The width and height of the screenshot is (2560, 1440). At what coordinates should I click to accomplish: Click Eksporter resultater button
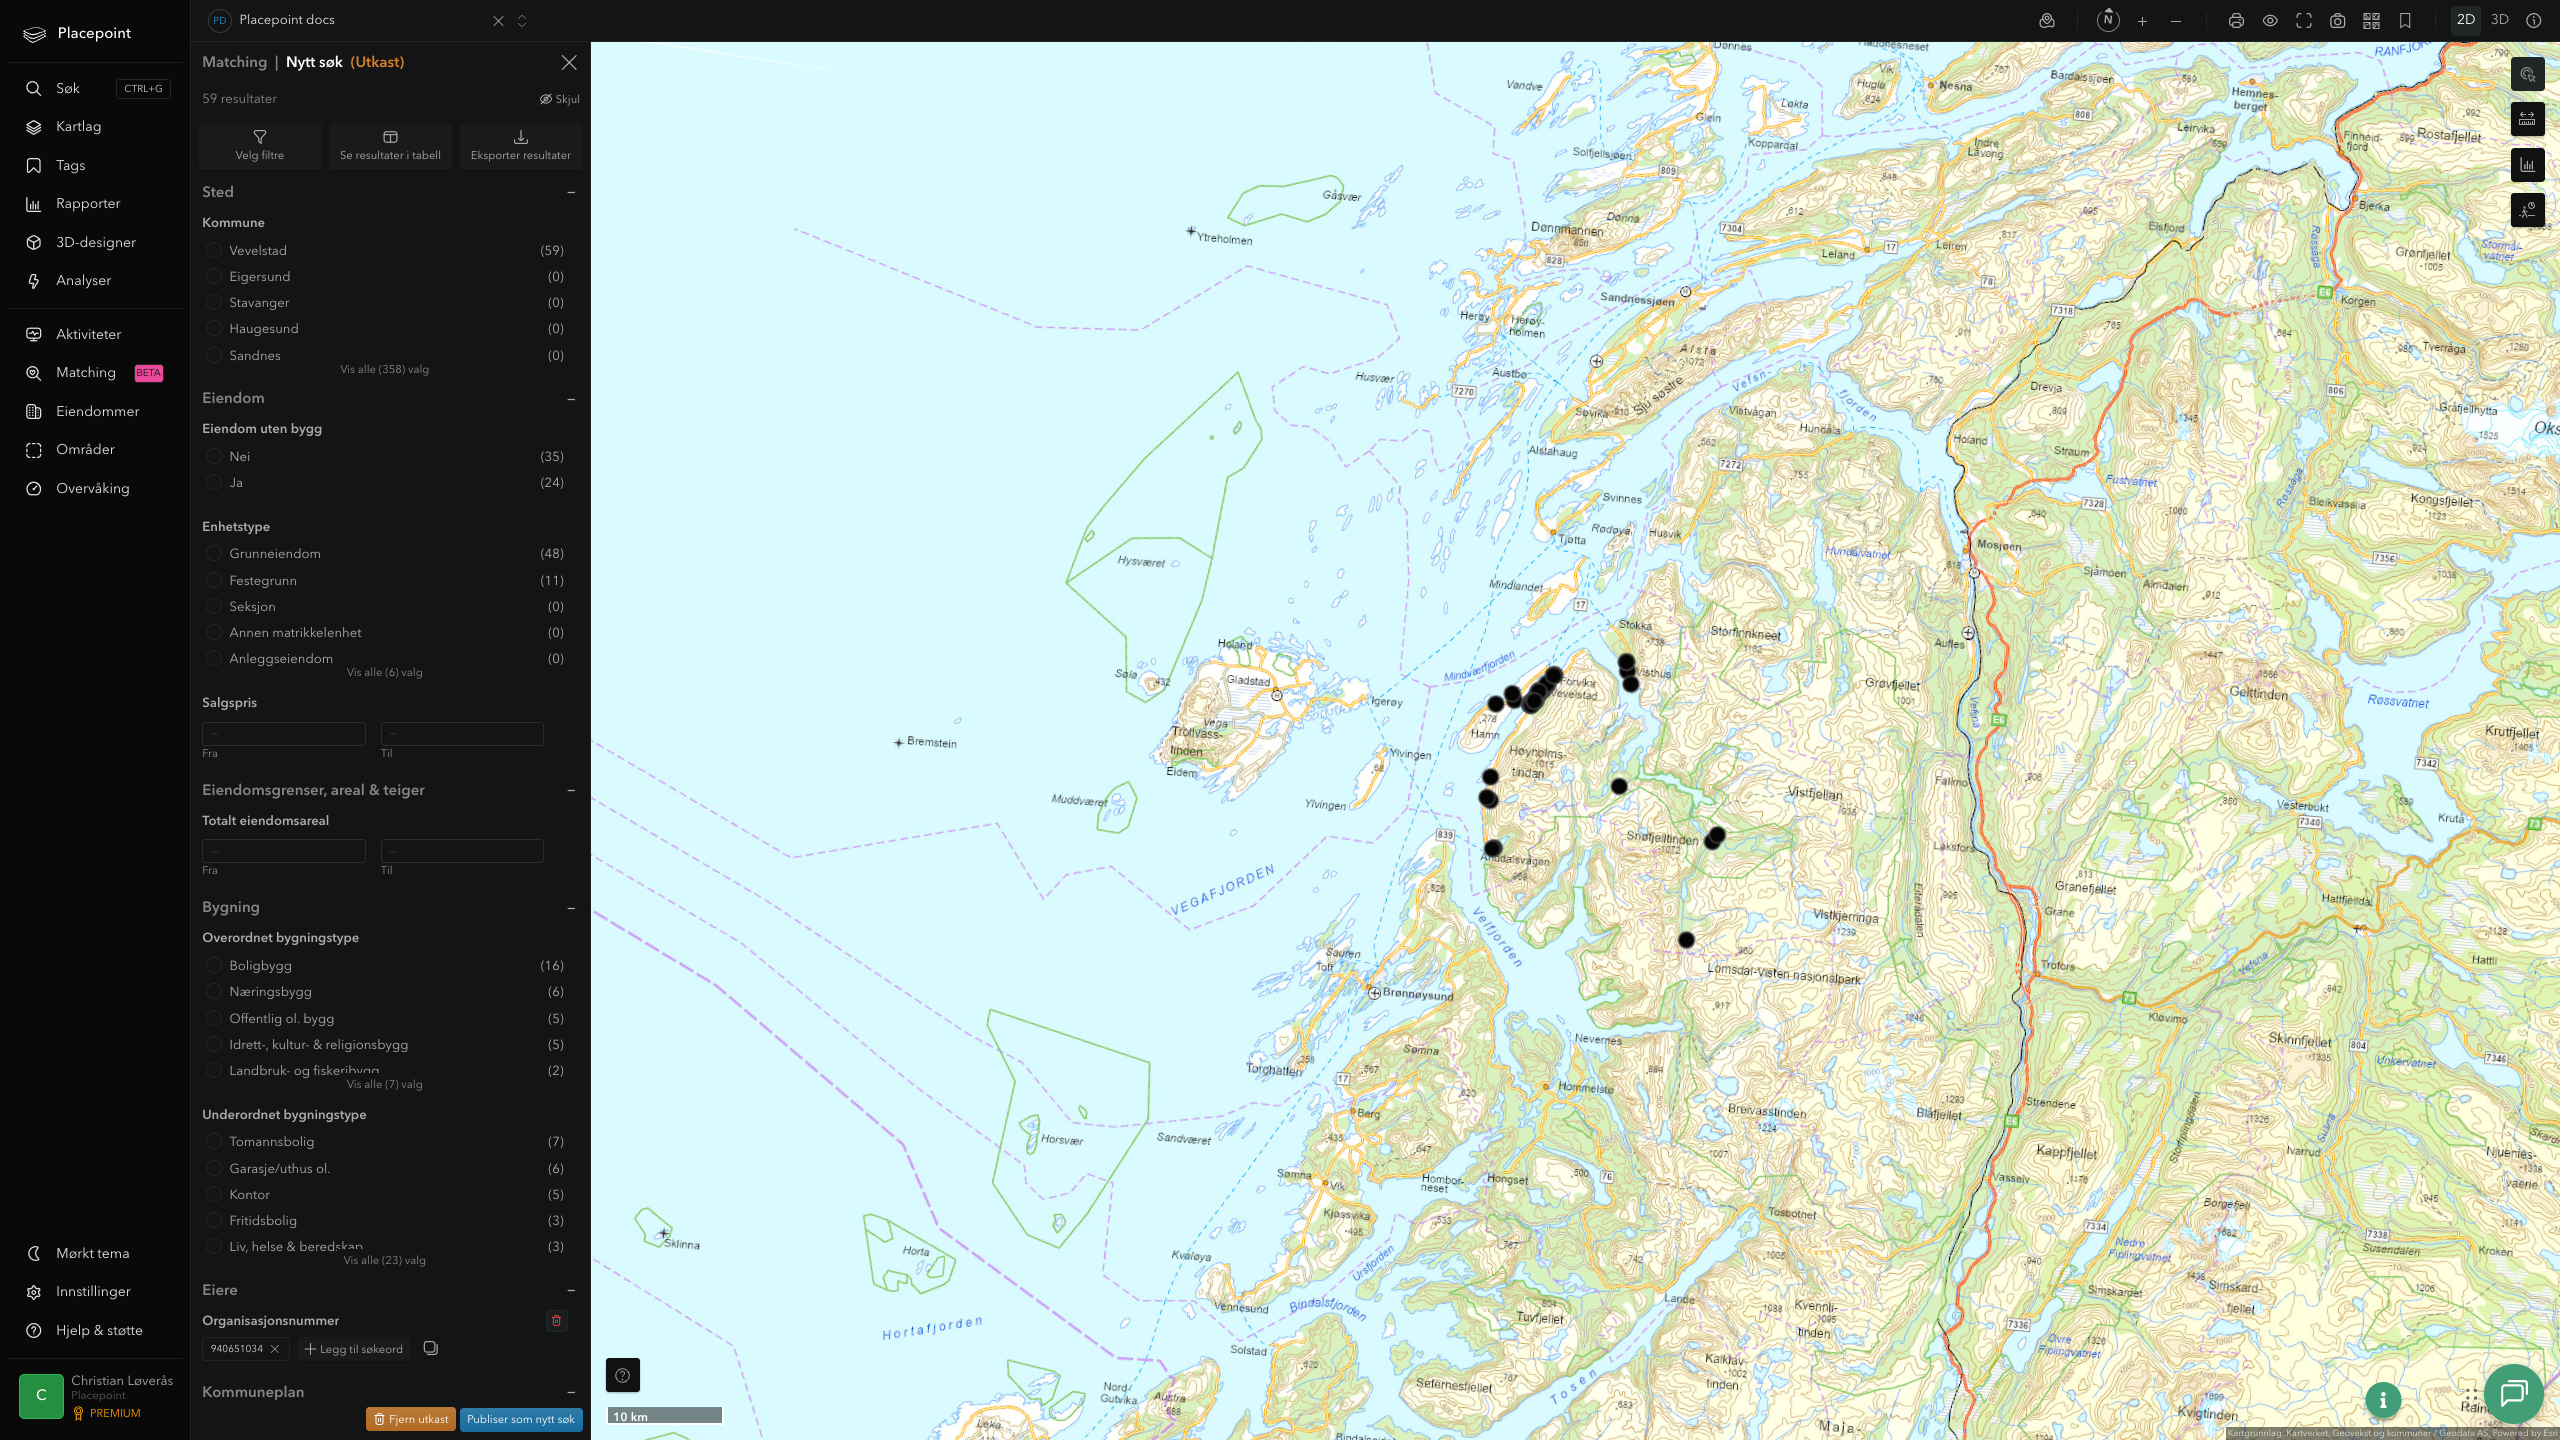pos(521,146)
